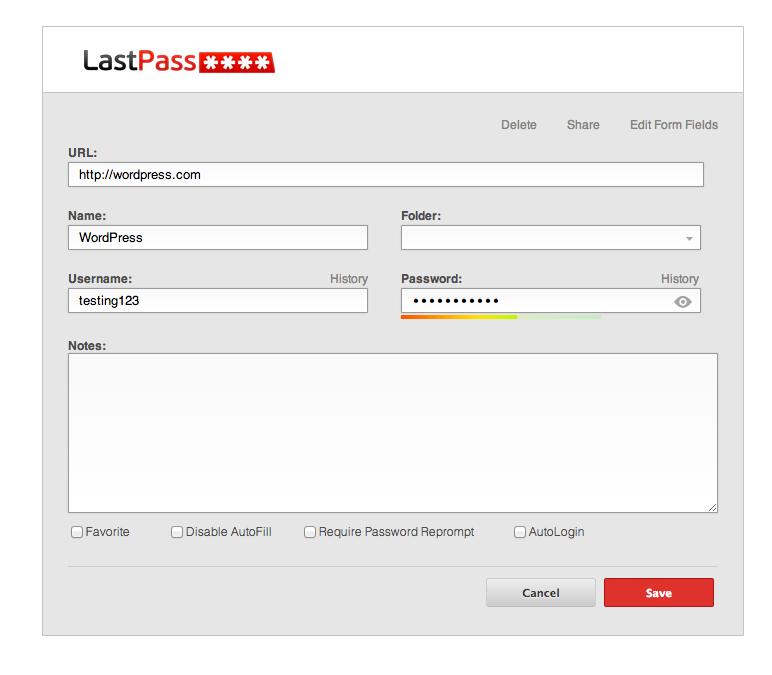Image resolution: width=772 pixels, height=675 pixels.
Task: Check Disable AutoFill option
Action: tap(177, 532)
